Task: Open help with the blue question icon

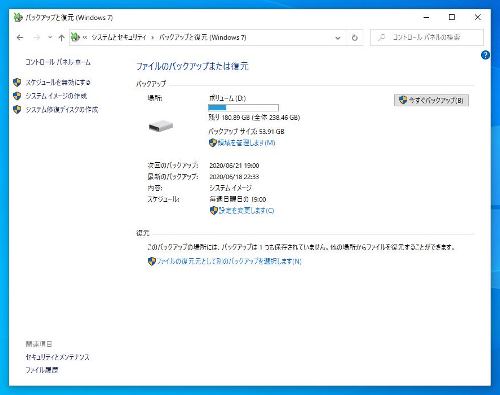Action: click(x=485, y=55)
